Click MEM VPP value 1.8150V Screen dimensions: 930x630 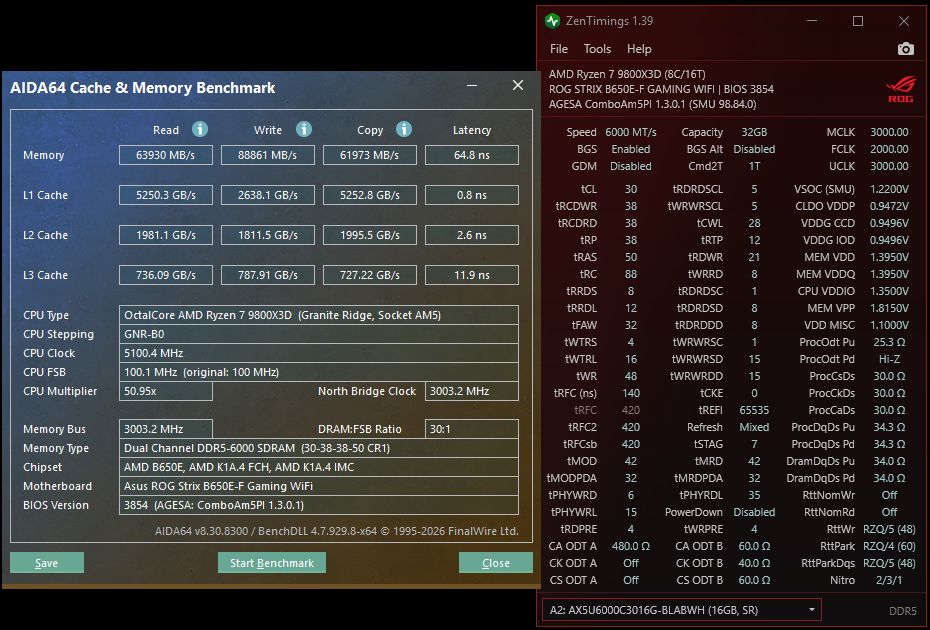pos(889,308)
